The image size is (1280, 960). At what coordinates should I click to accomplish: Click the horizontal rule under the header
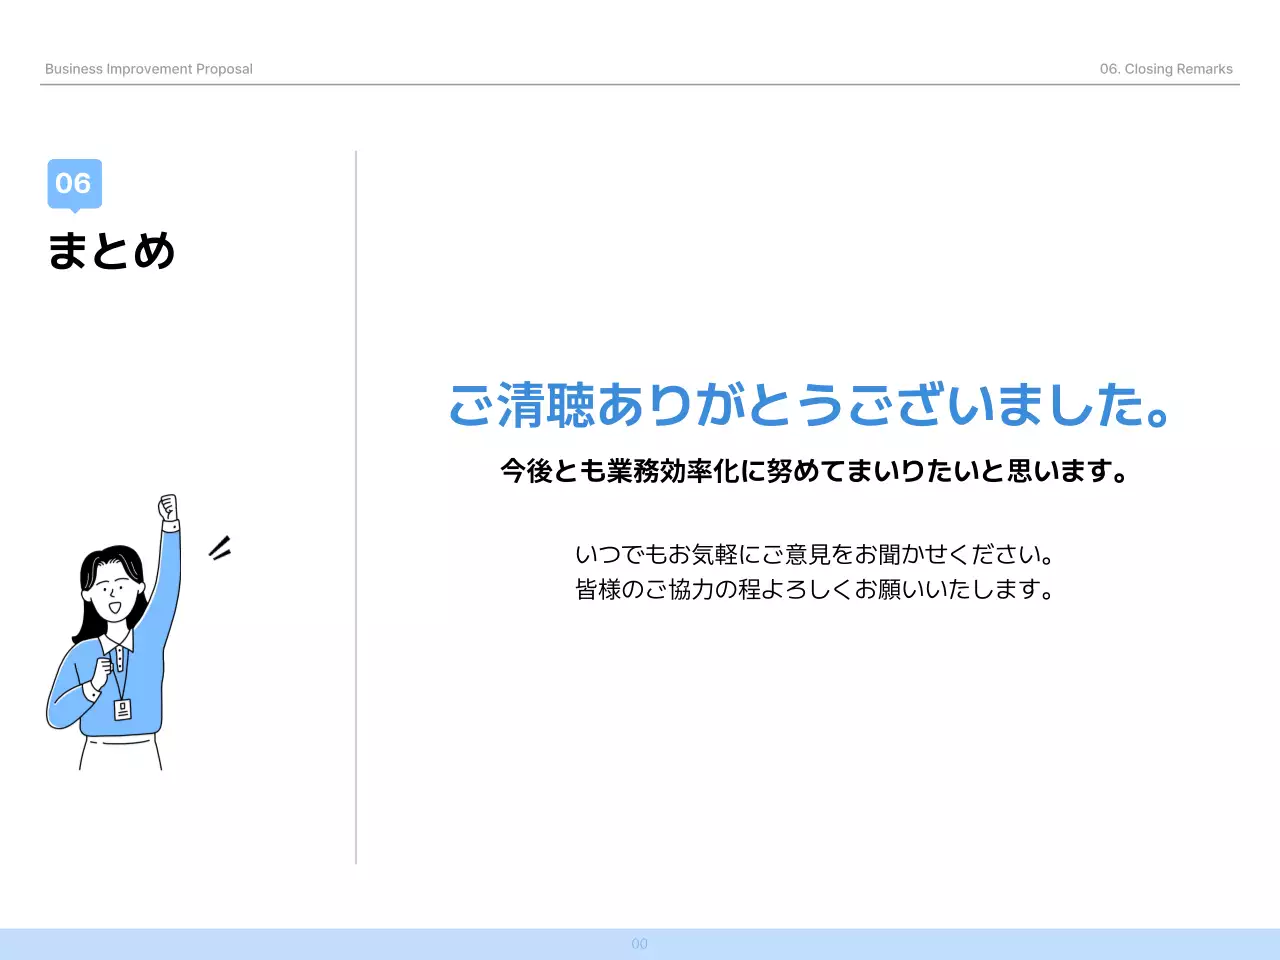(640, 87)
